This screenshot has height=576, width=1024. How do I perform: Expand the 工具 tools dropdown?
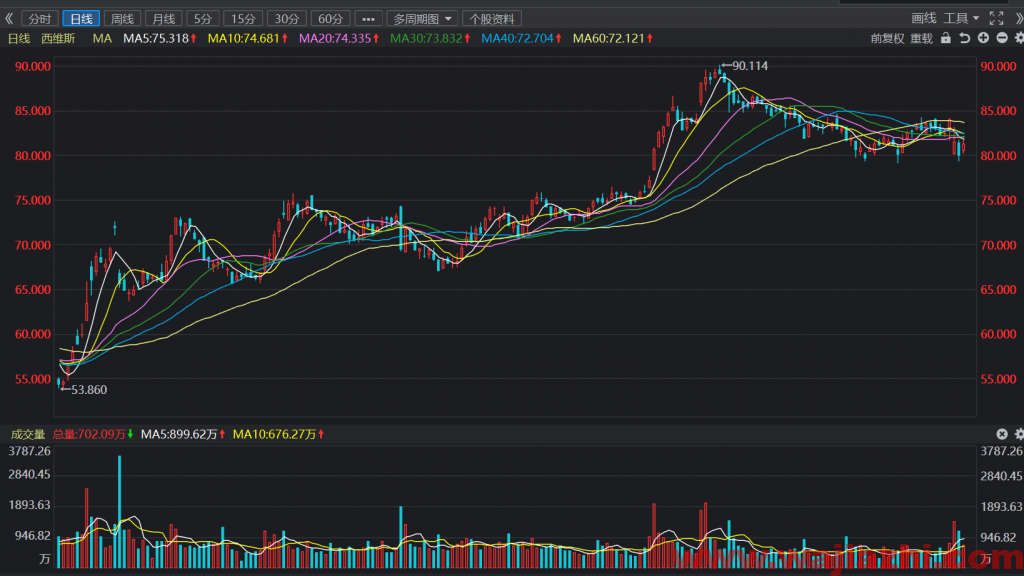[x=961, y=18]
